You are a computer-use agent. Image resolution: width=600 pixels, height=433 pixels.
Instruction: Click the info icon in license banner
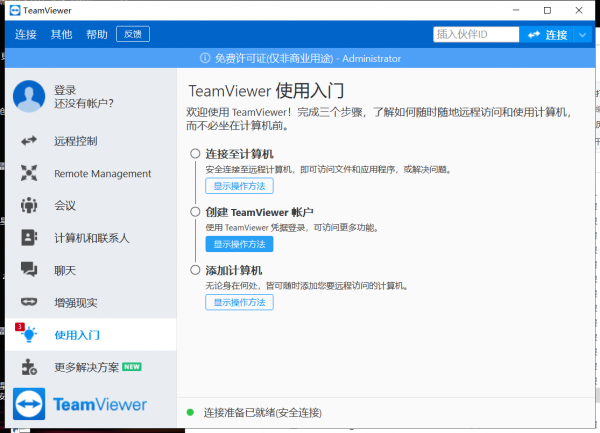coord(205,58)
